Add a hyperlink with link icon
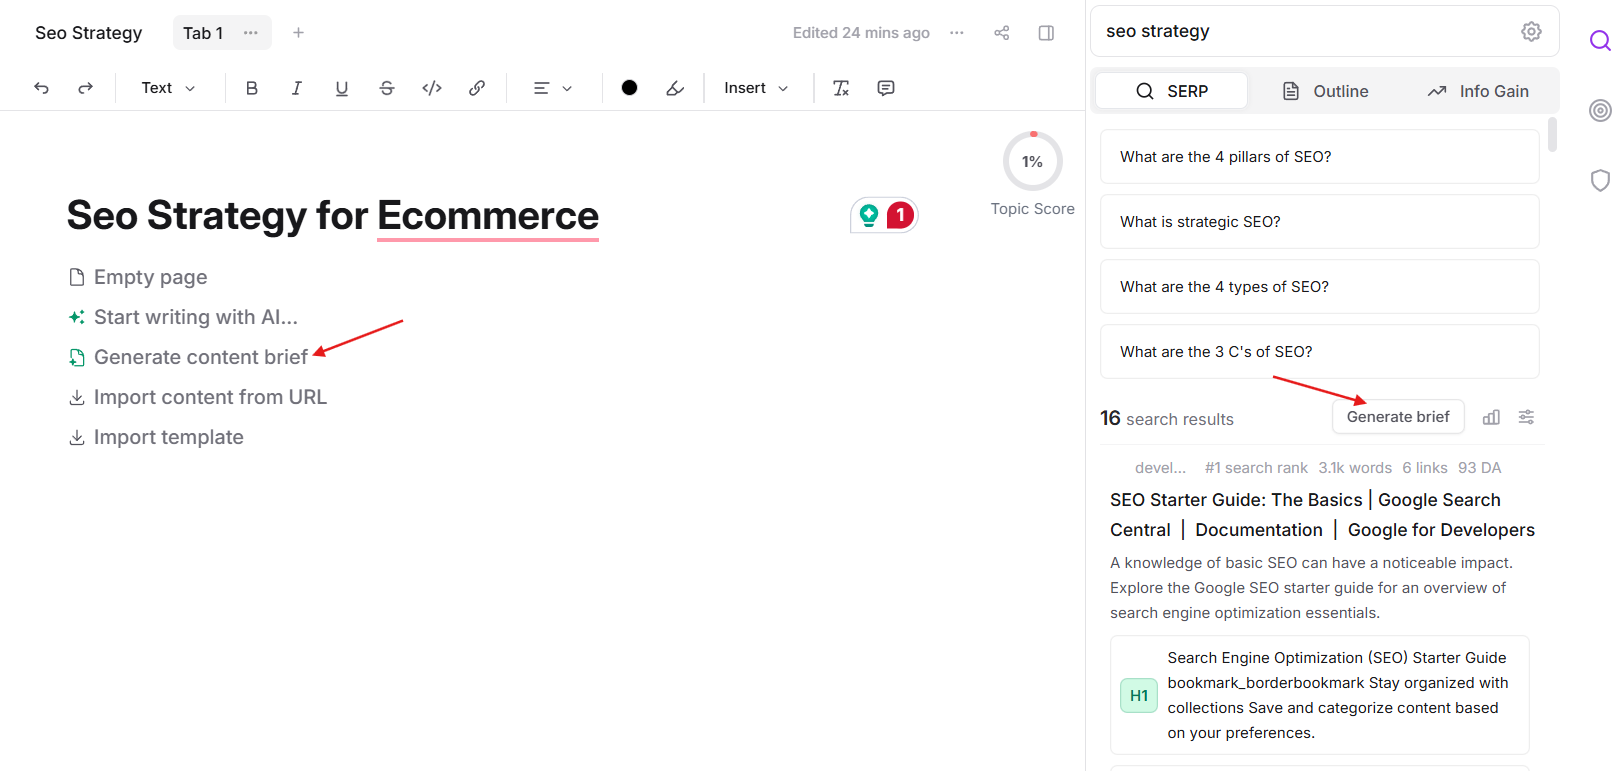 point(477,88)
